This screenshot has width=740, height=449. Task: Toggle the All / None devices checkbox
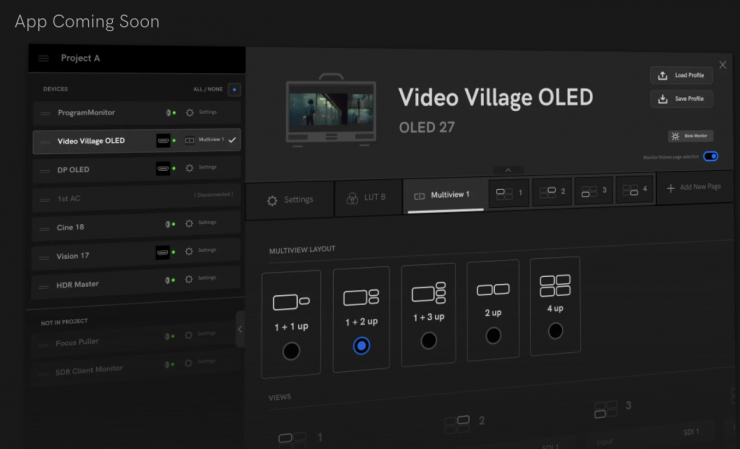tap(235, 89)
